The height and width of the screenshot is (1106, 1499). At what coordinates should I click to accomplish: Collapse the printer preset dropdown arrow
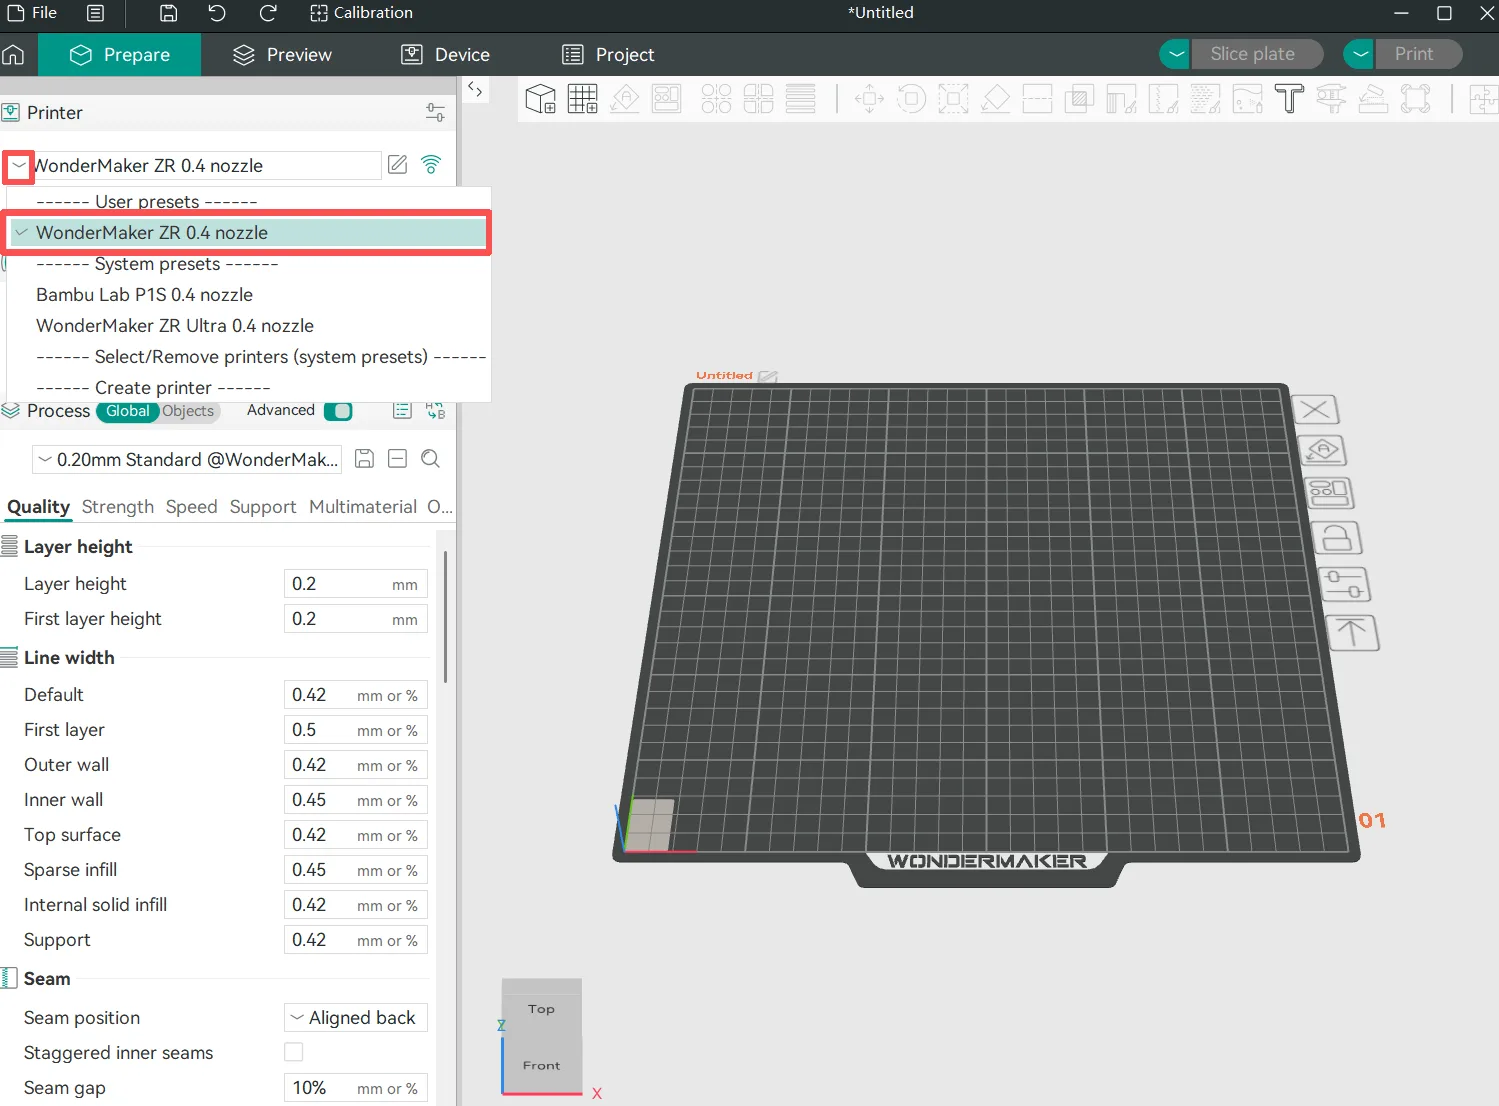pyautogui.click(x=18, y=166)
